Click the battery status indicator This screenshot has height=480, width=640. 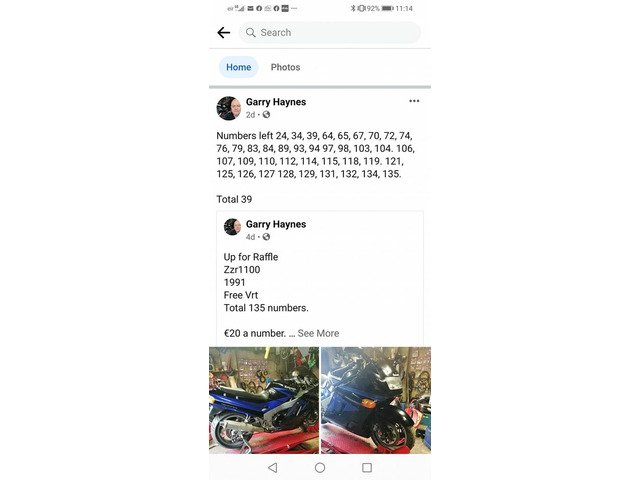pyautogui.click(x=387, y=8)
